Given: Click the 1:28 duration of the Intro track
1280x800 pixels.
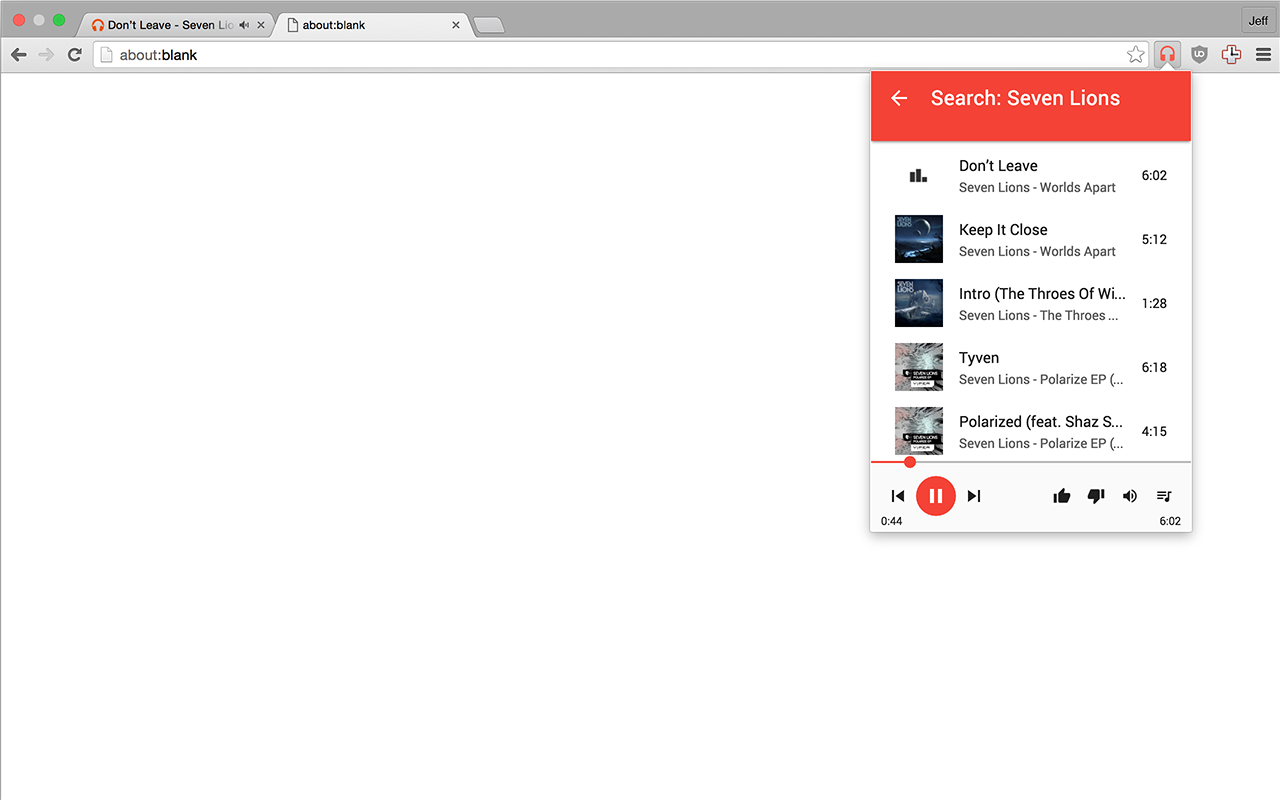Looking at the screenshot, I should (1154, 303).
